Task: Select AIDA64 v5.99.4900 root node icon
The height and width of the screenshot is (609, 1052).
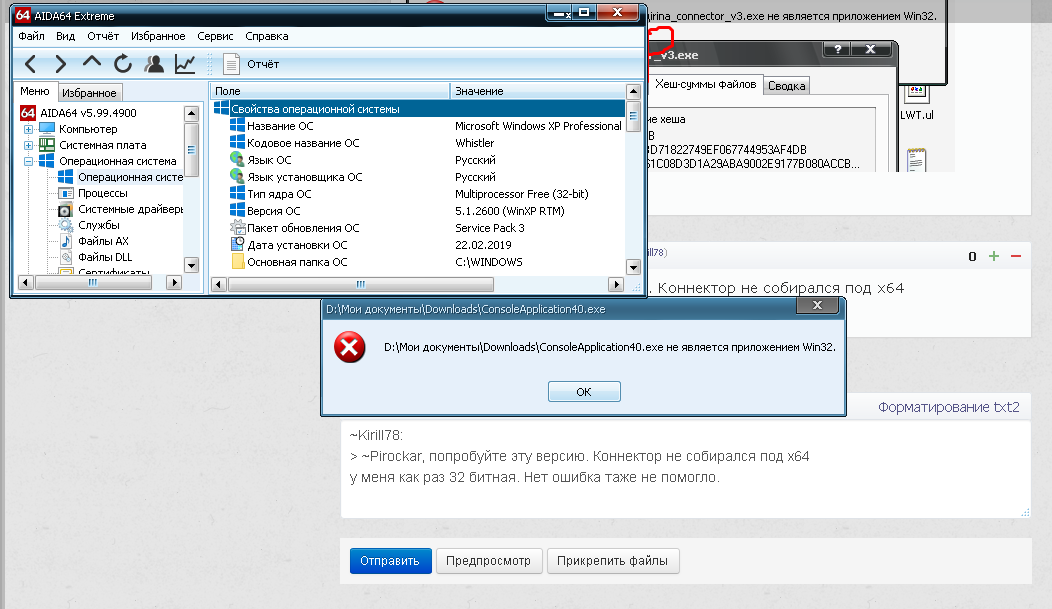Action: click(x=28, y=113)
